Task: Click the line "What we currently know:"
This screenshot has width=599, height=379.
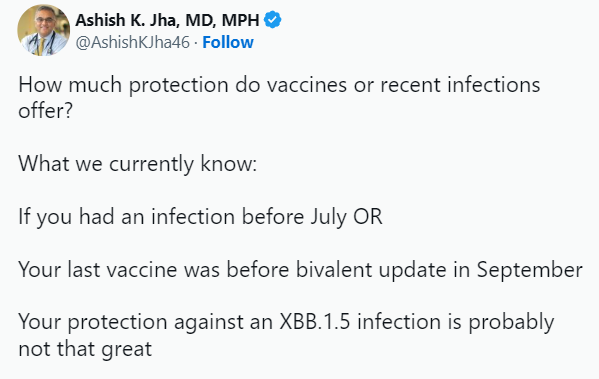Action: click(138, 164)
